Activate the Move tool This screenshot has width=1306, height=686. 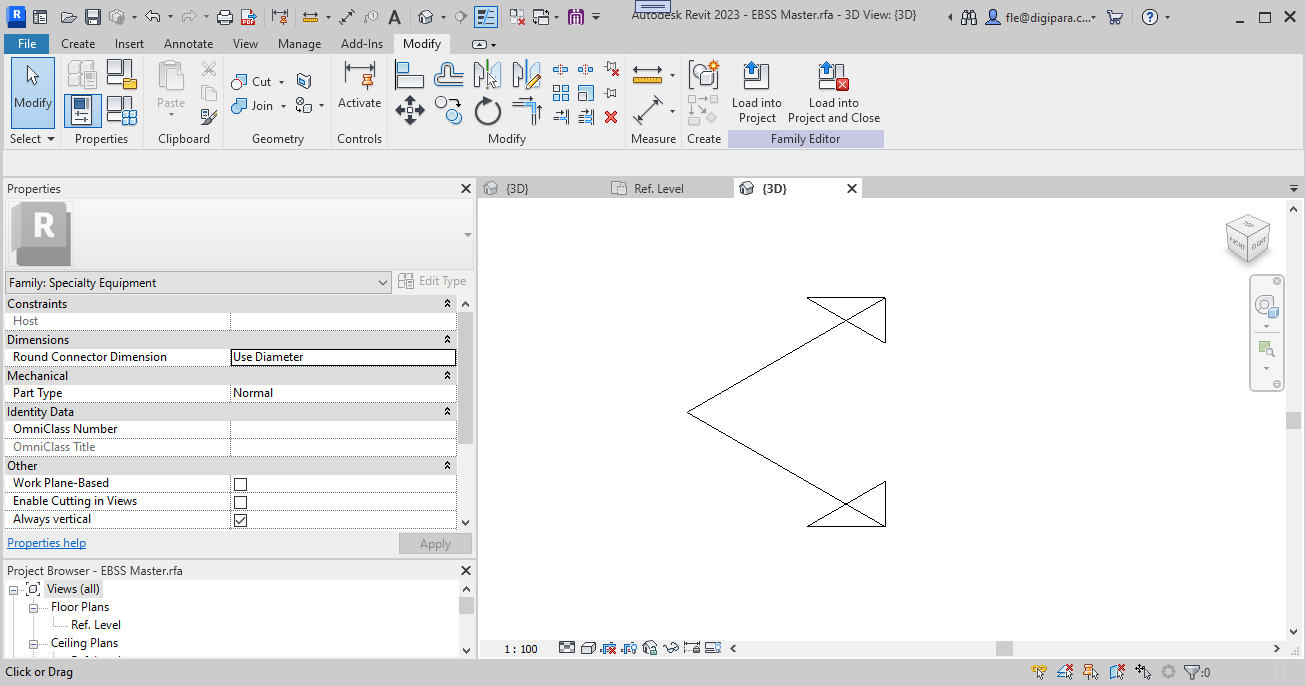click(x=409, y=111)
